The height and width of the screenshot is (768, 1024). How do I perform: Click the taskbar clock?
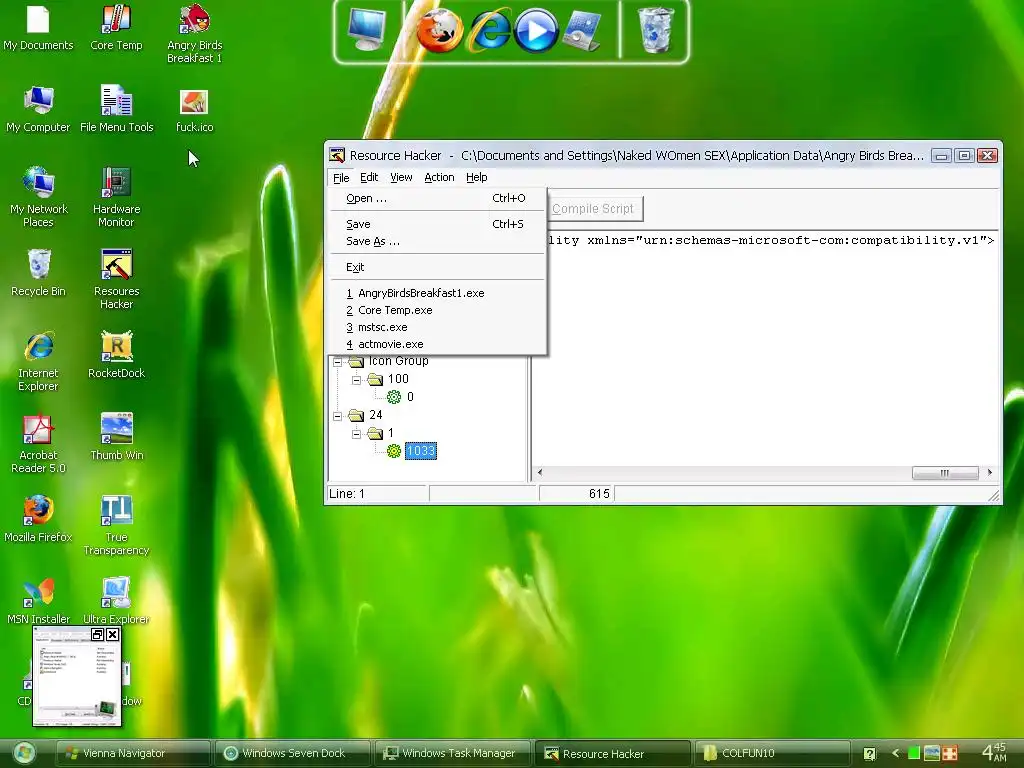994,752
